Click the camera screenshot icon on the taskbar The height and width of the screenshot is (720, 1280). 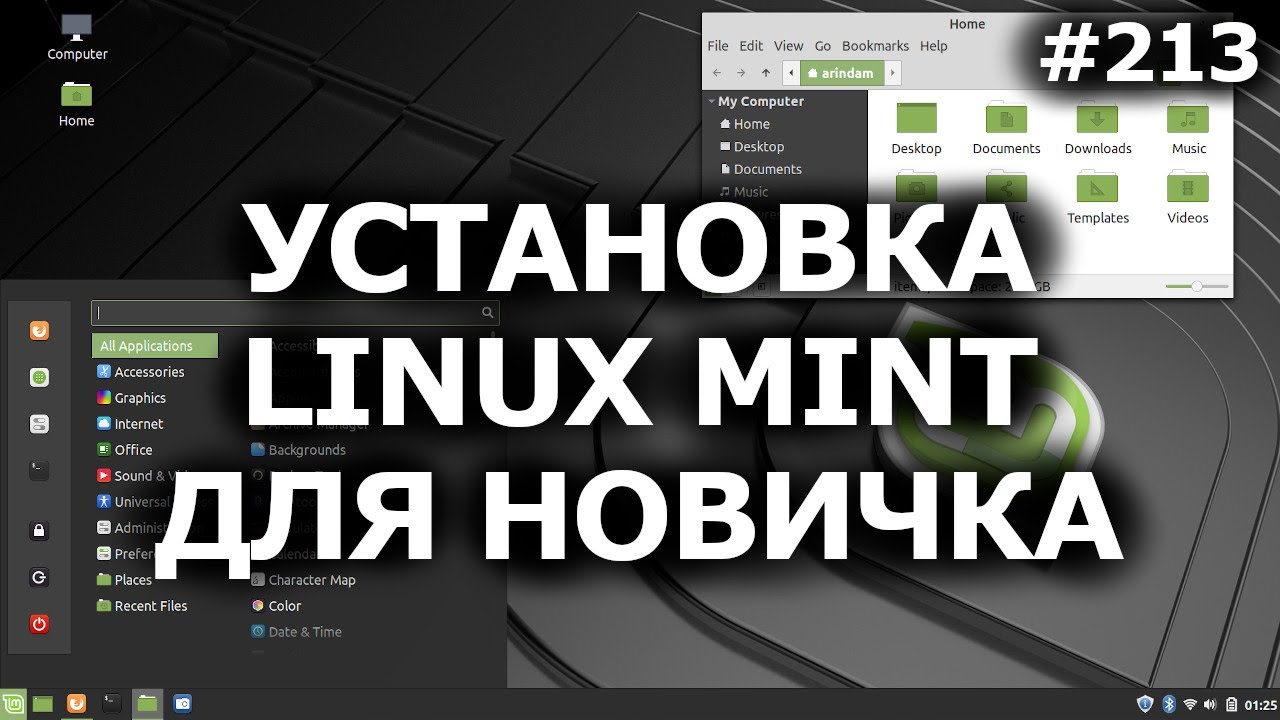point(182,703)
